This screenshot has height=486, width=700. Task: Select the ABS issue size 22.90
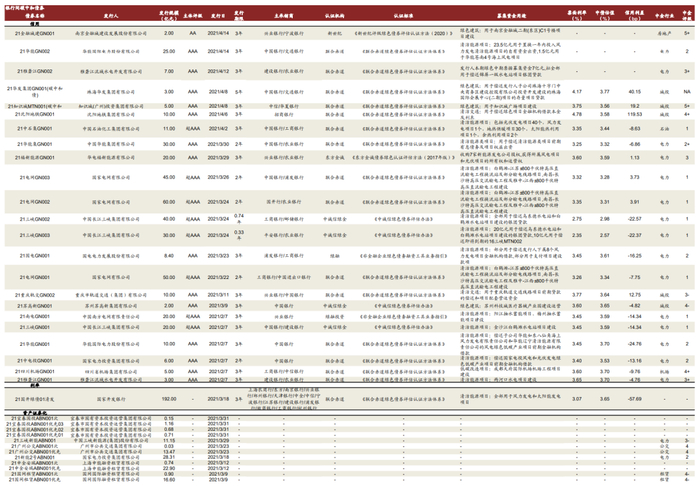point(169,469)
